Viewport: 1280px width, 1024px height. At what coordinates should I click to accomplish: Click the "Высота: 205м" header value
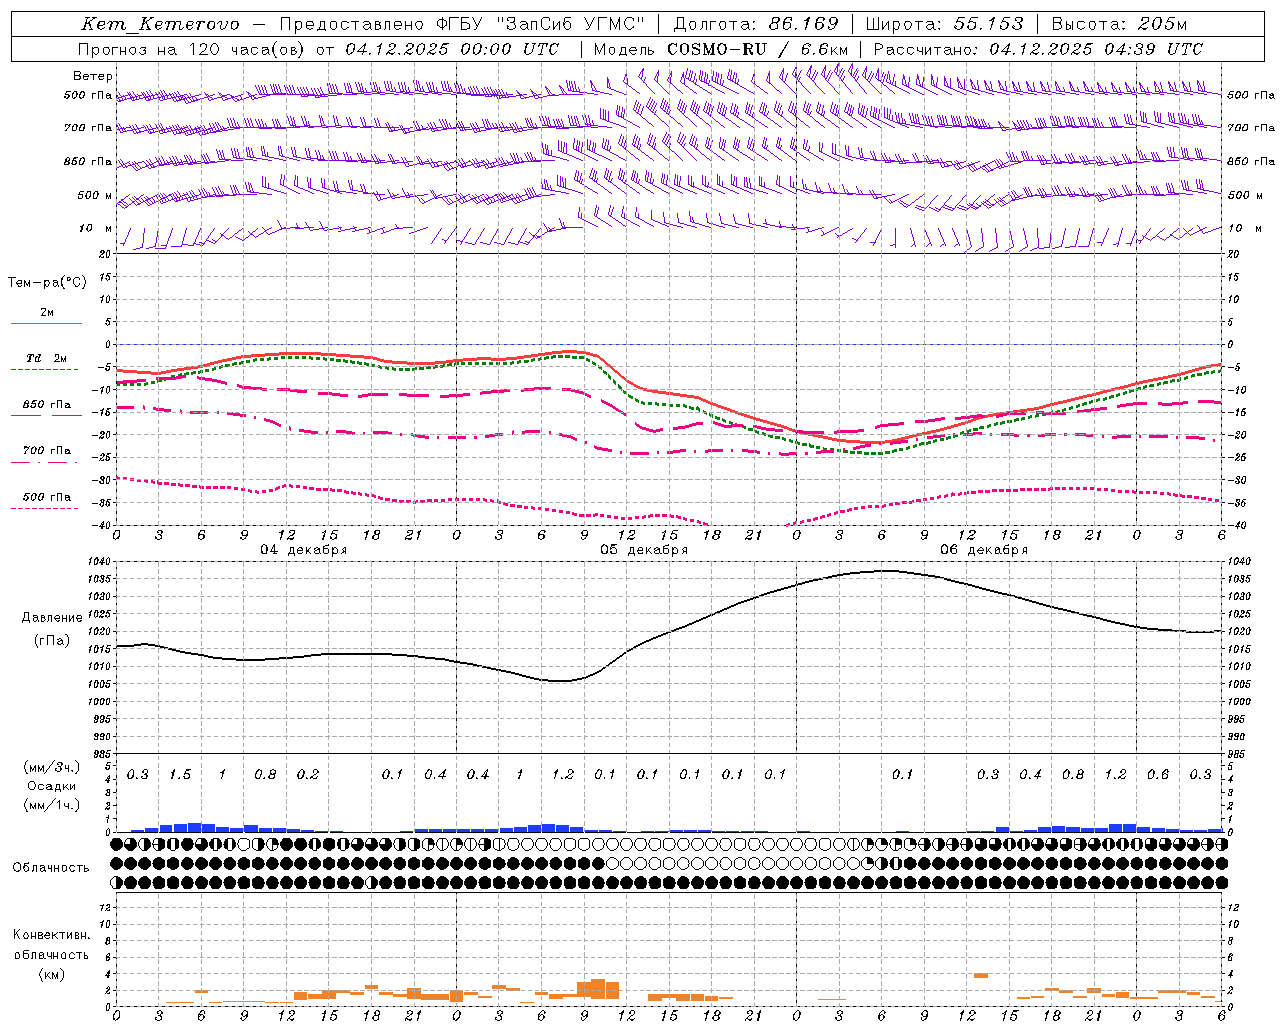[x=1120, y=24]
